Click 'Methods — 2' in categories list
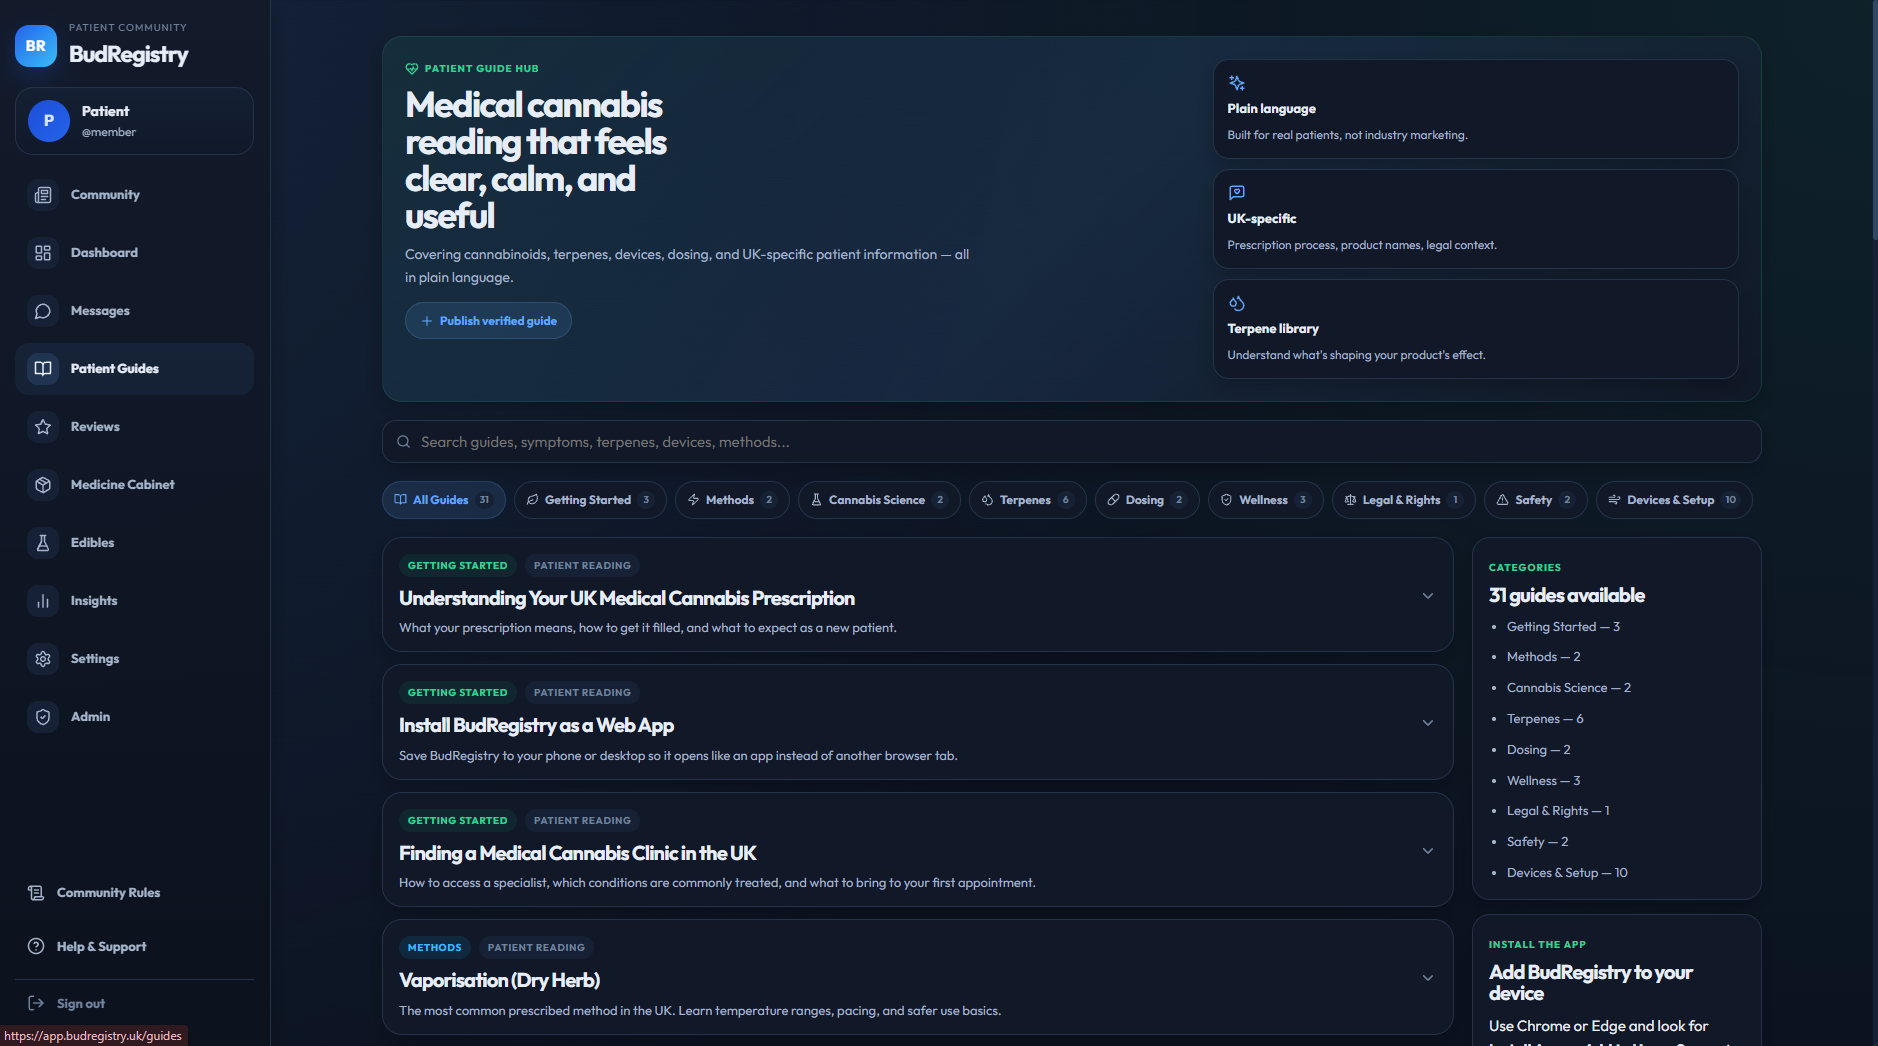 click(1543, 657)
